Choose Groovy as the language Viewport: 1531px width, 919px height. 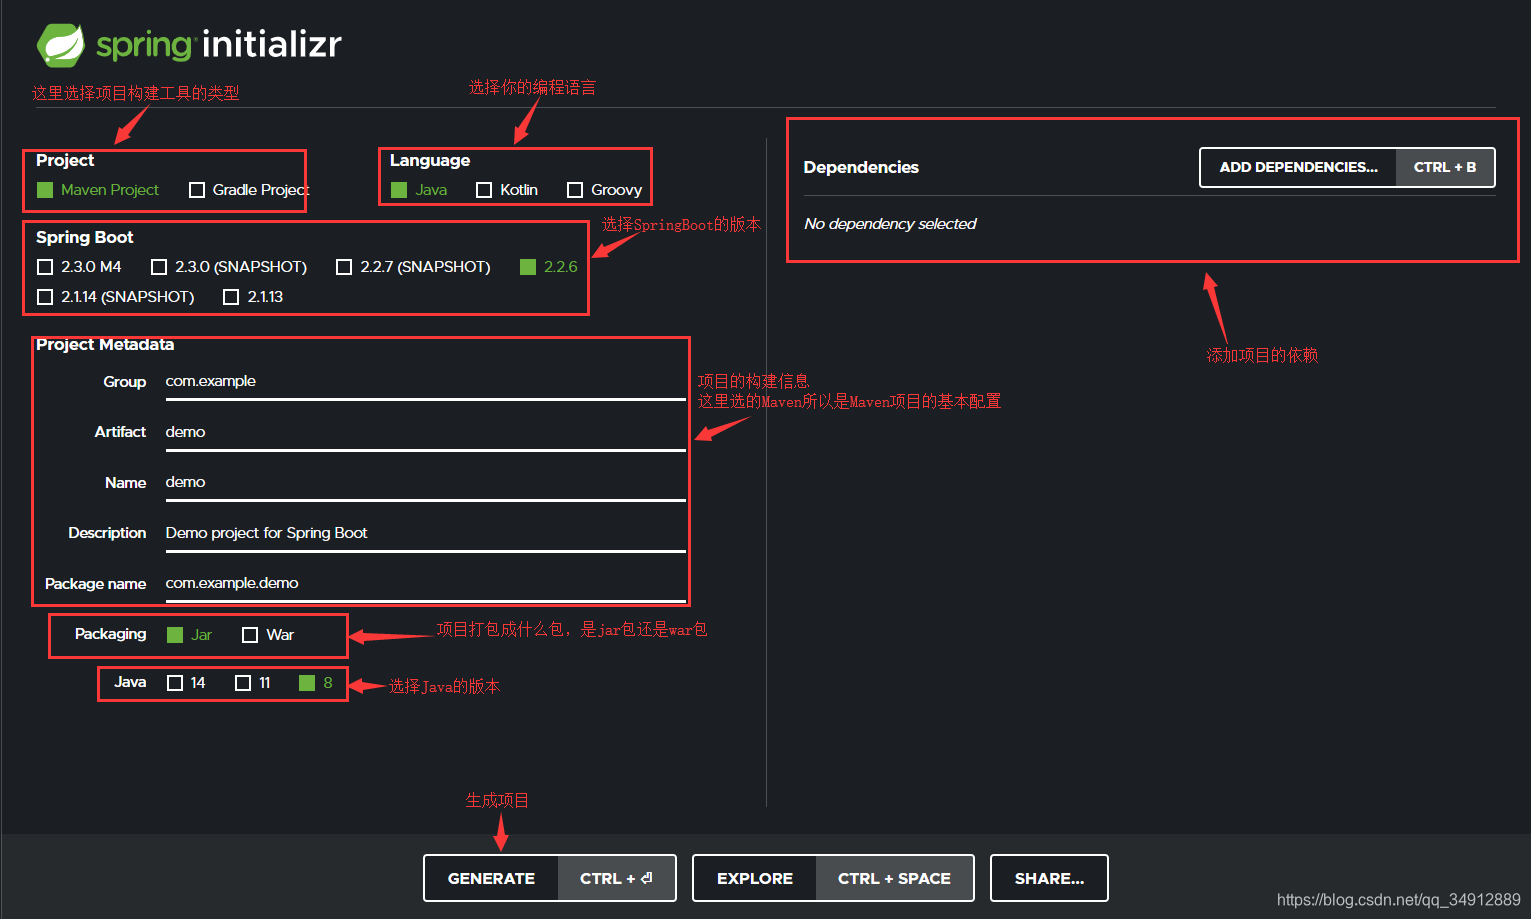pyautogui.click(x=604, y=190)
